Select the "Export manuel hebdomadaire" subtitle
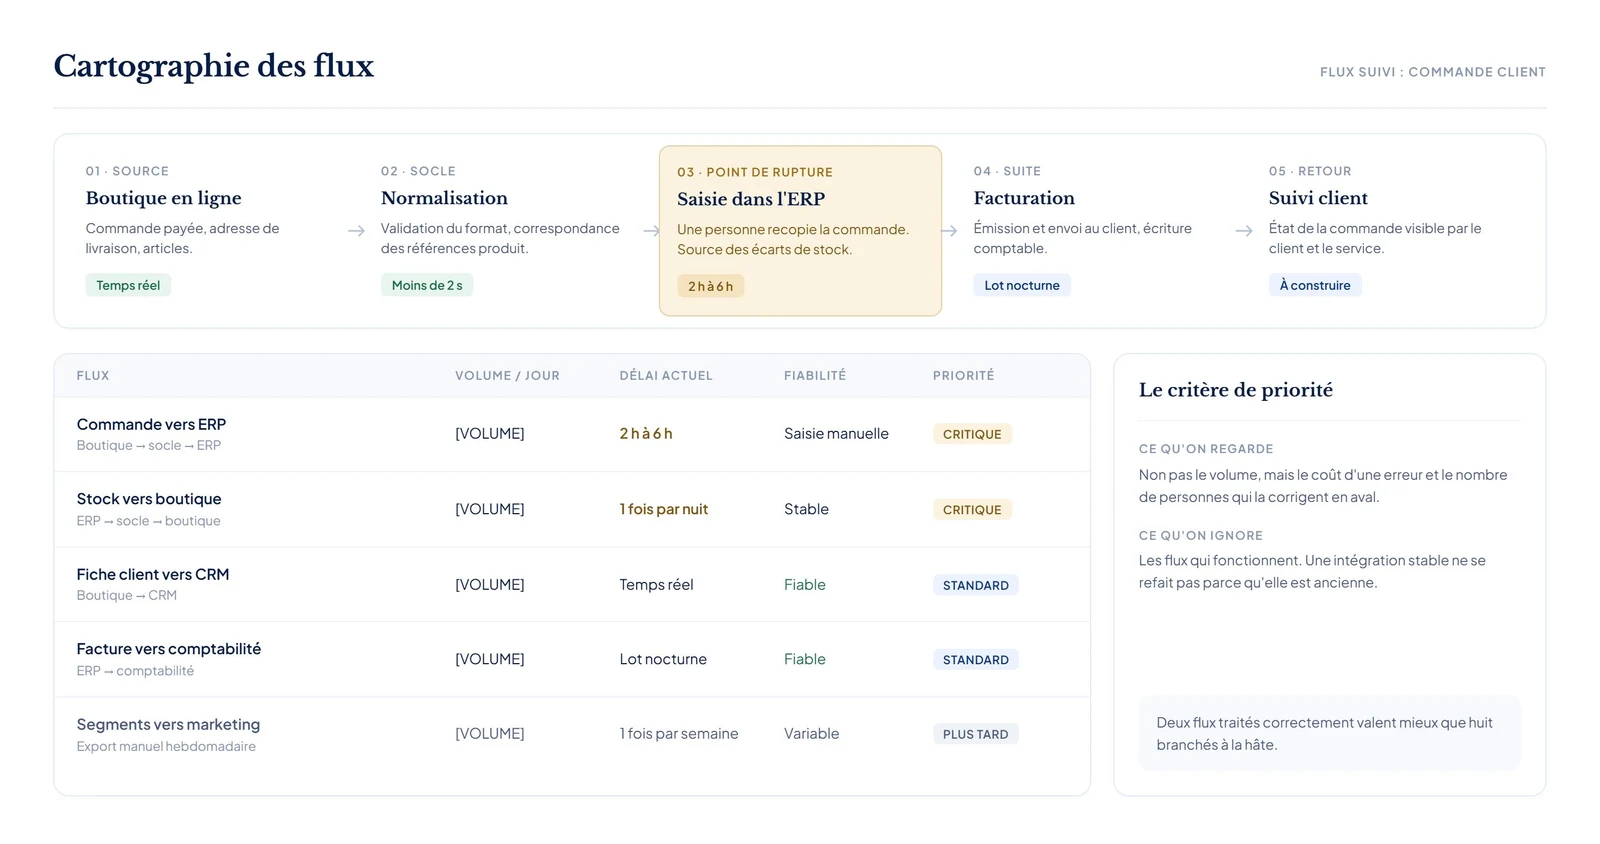Image resolution: width=1600 pixels, height=844 pixels. (166, 747)
